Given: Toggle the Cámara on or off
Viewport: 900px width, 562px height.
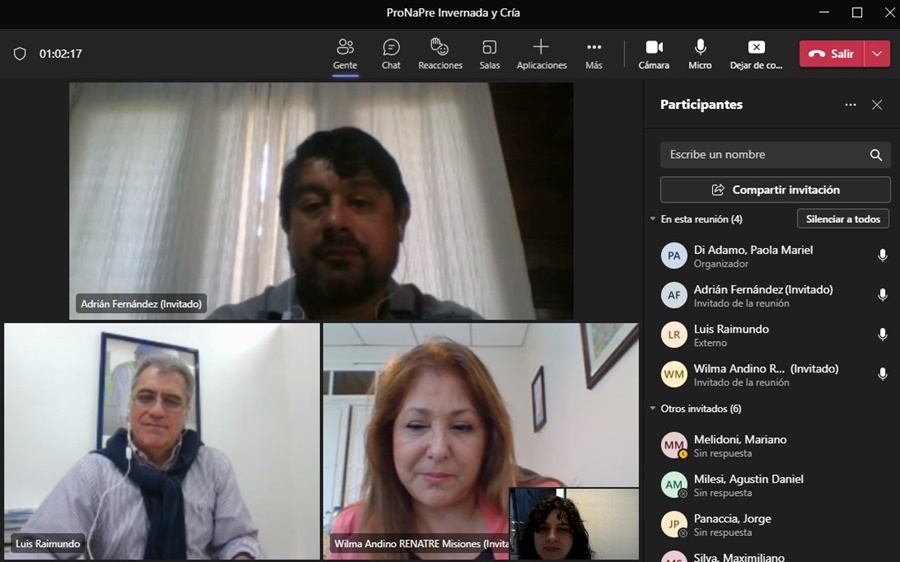Looking at the screenshot, I should [654, 54].
